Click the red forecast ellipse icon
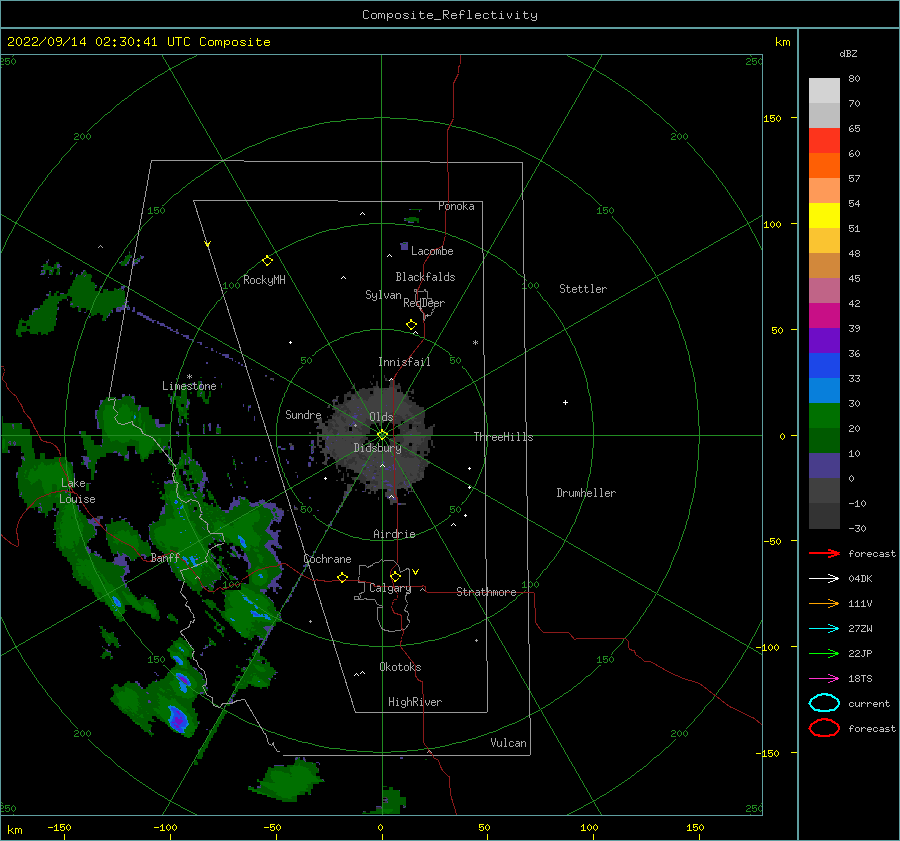Image resolution: width=900 pixels, height=841 pixels. [x=824, y=728]
